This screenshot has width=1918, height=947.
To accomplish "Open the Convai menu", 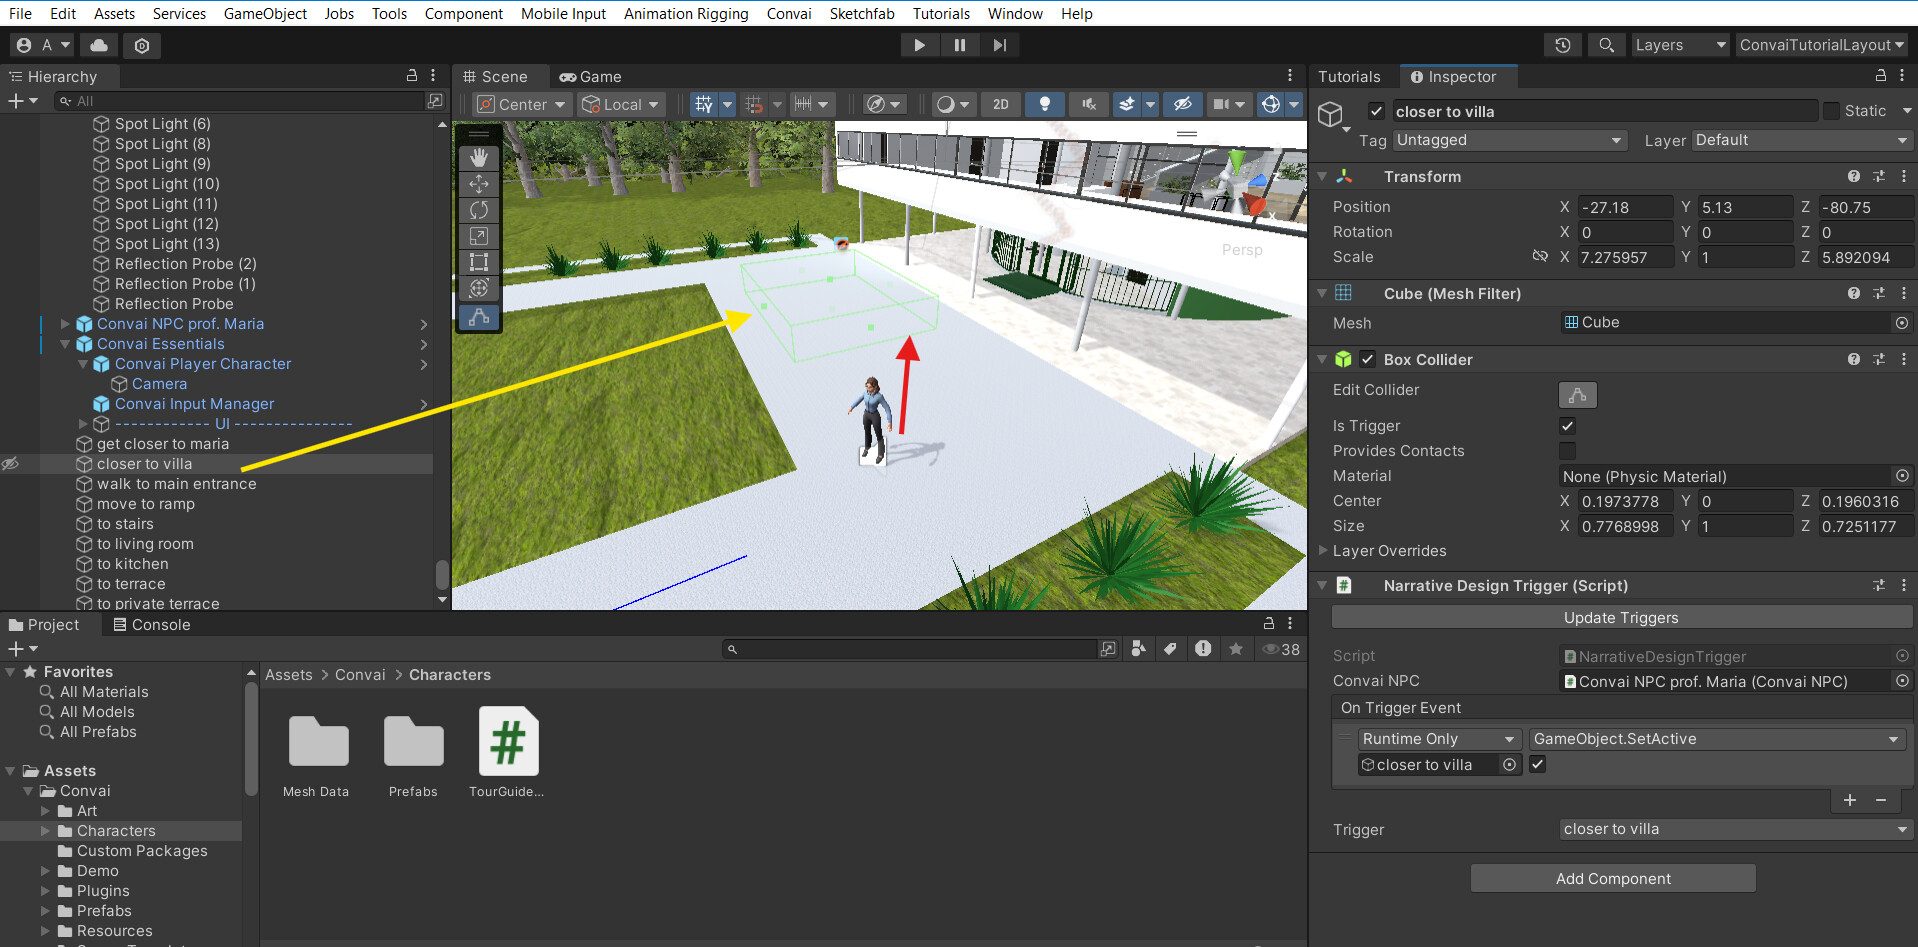I will (789, 13).
